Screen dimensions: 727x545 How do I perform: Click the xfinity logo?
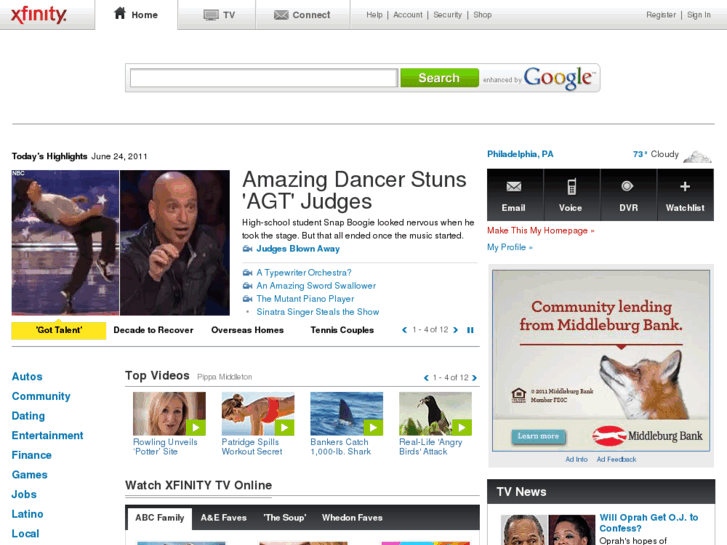click(39, 15)
